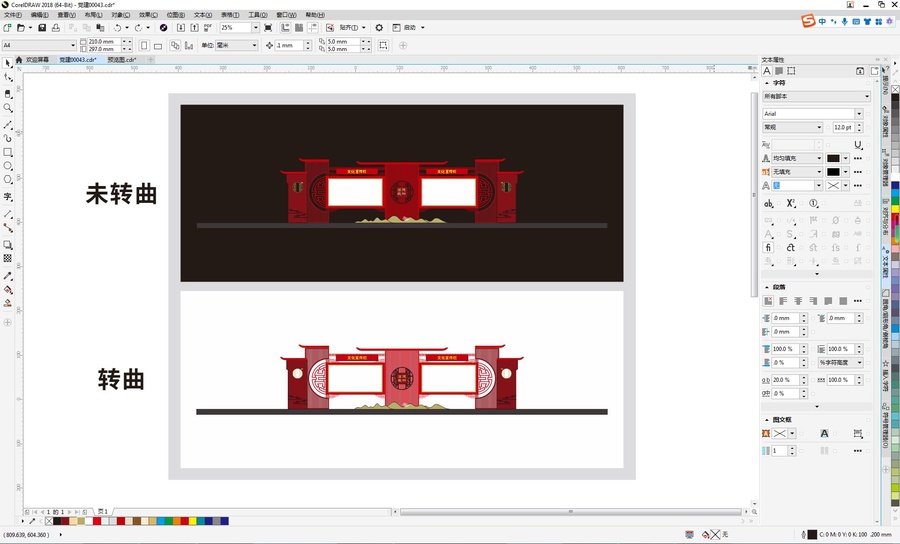The height and width of the screenshot is (544, 900).
Task: Toggle Character tab icon in text properties
Action: coord(767,71)
